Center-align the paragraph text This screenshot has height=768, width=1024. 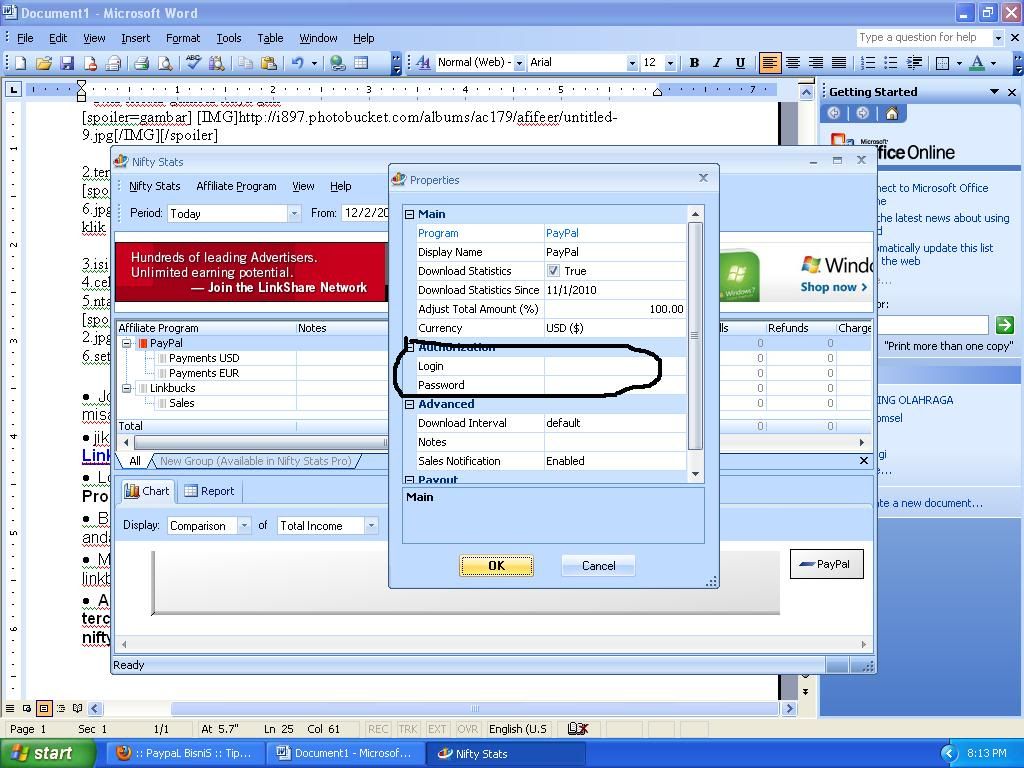click(x=793, y=63)
